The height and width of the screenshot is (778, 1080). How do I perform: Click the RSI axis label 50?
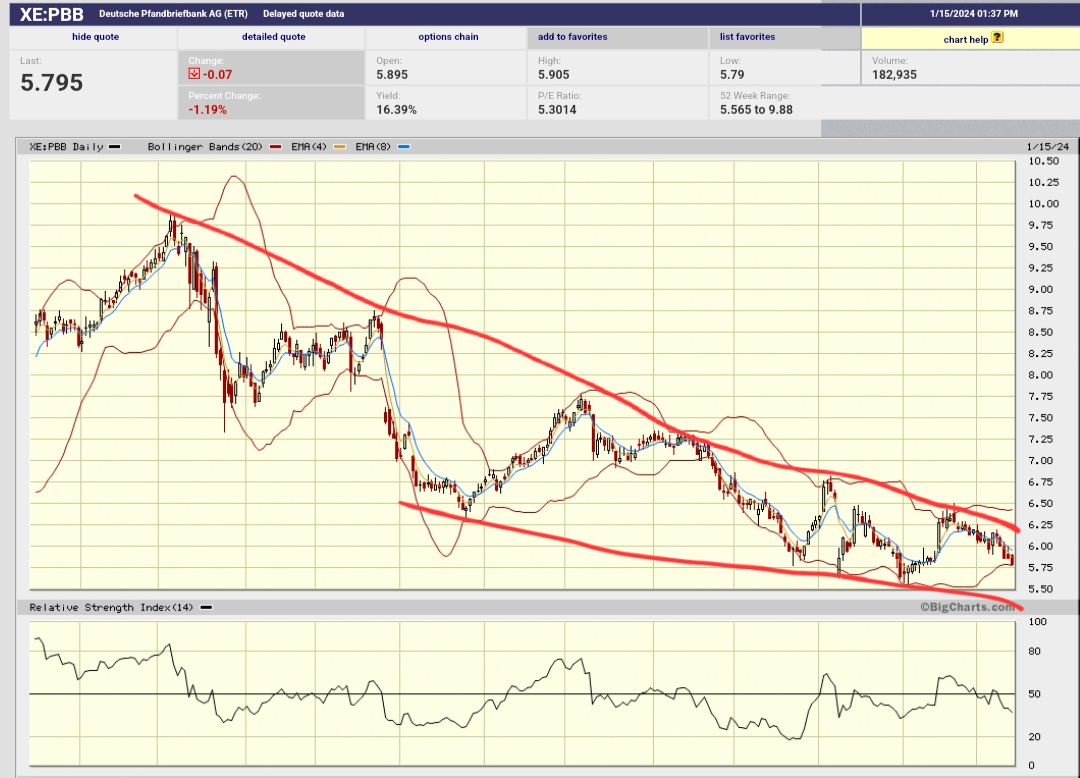pyautogui.click(x=1034, y=694)
